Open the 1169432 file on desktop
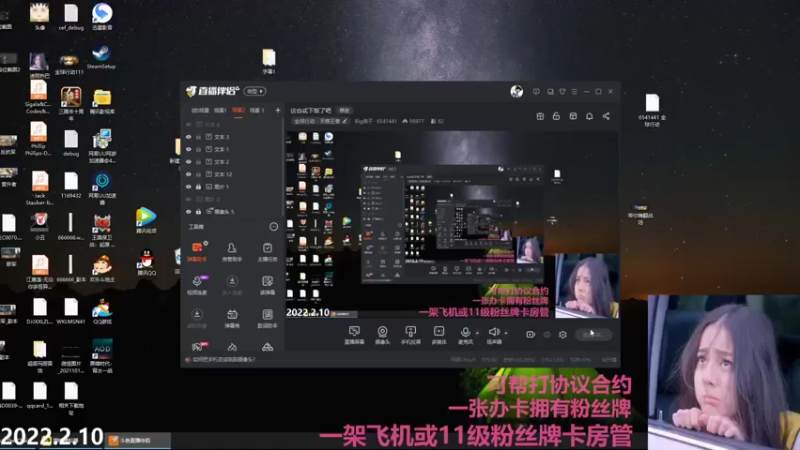 click(x=71, y=185)
